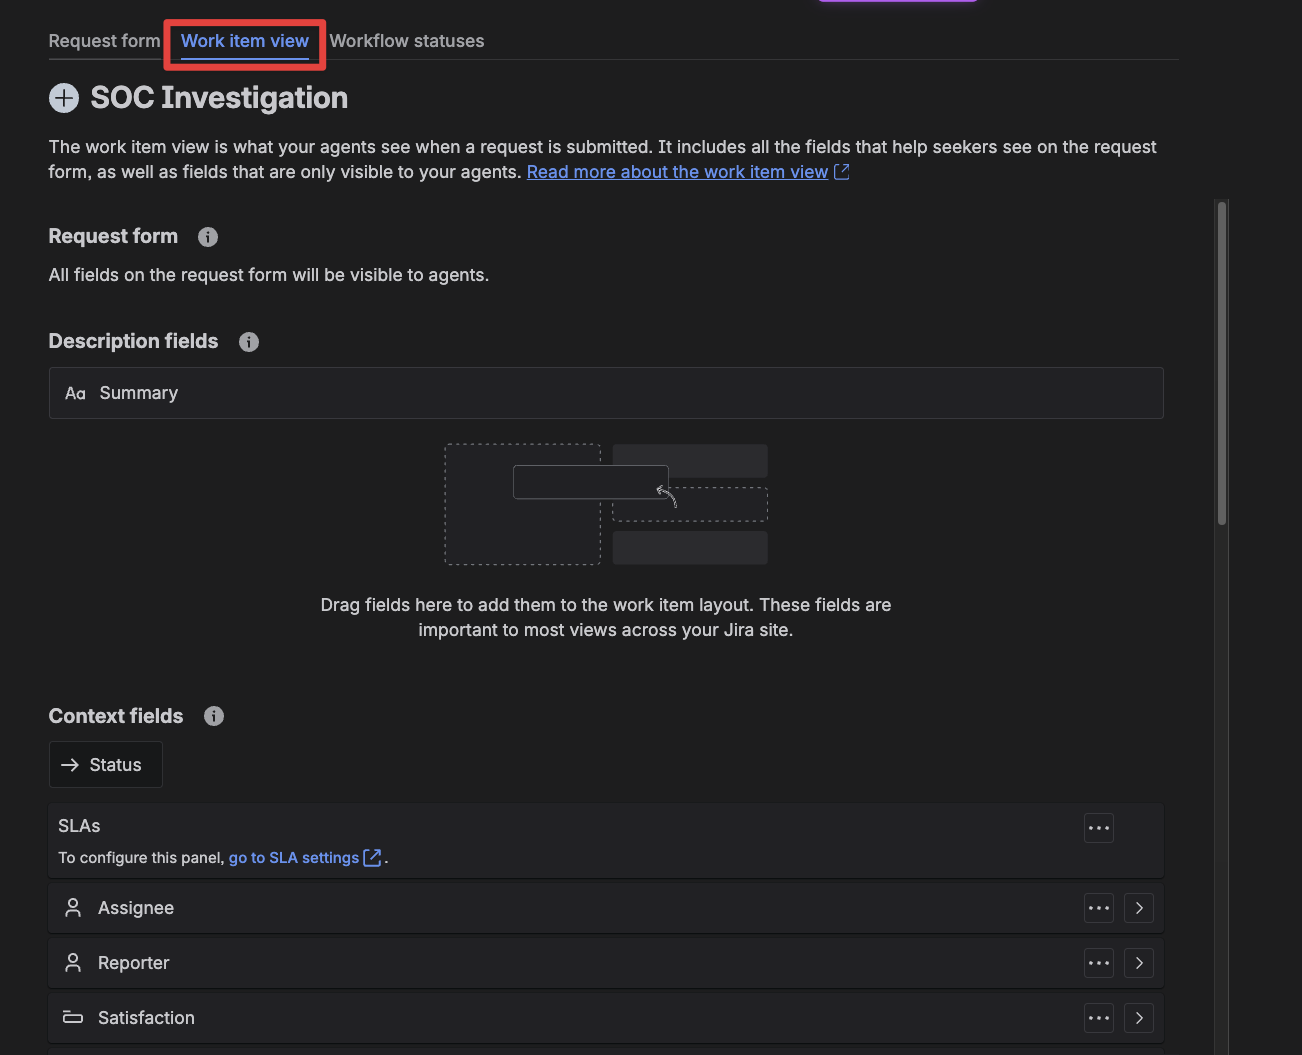The image size is (1302, 1055).
Task: Open more options for Assignee field
Action: [1098, 908]
